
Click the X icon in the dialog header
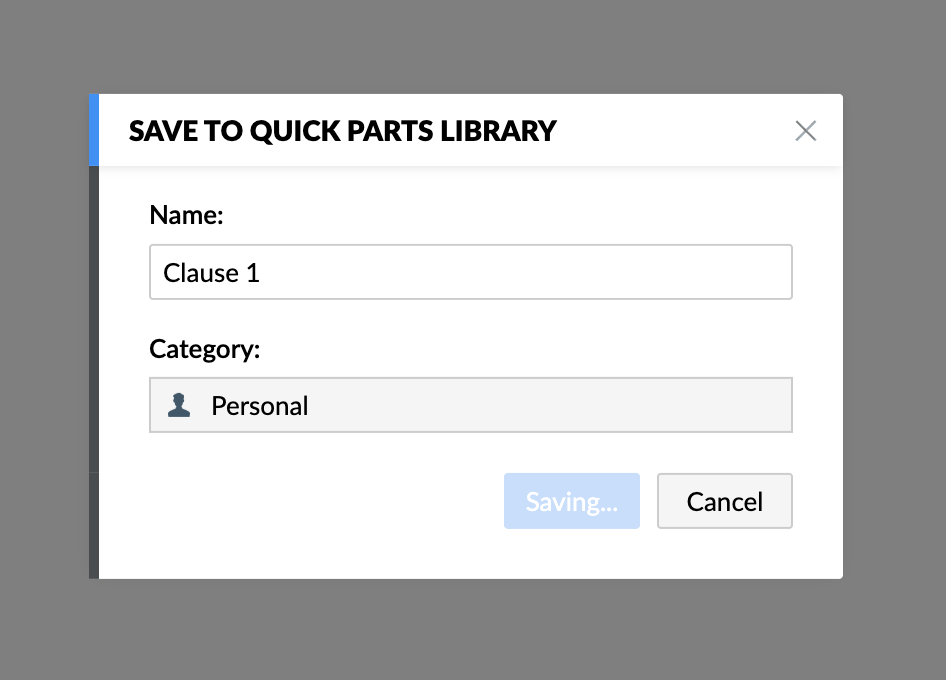[x=805, y=131]
